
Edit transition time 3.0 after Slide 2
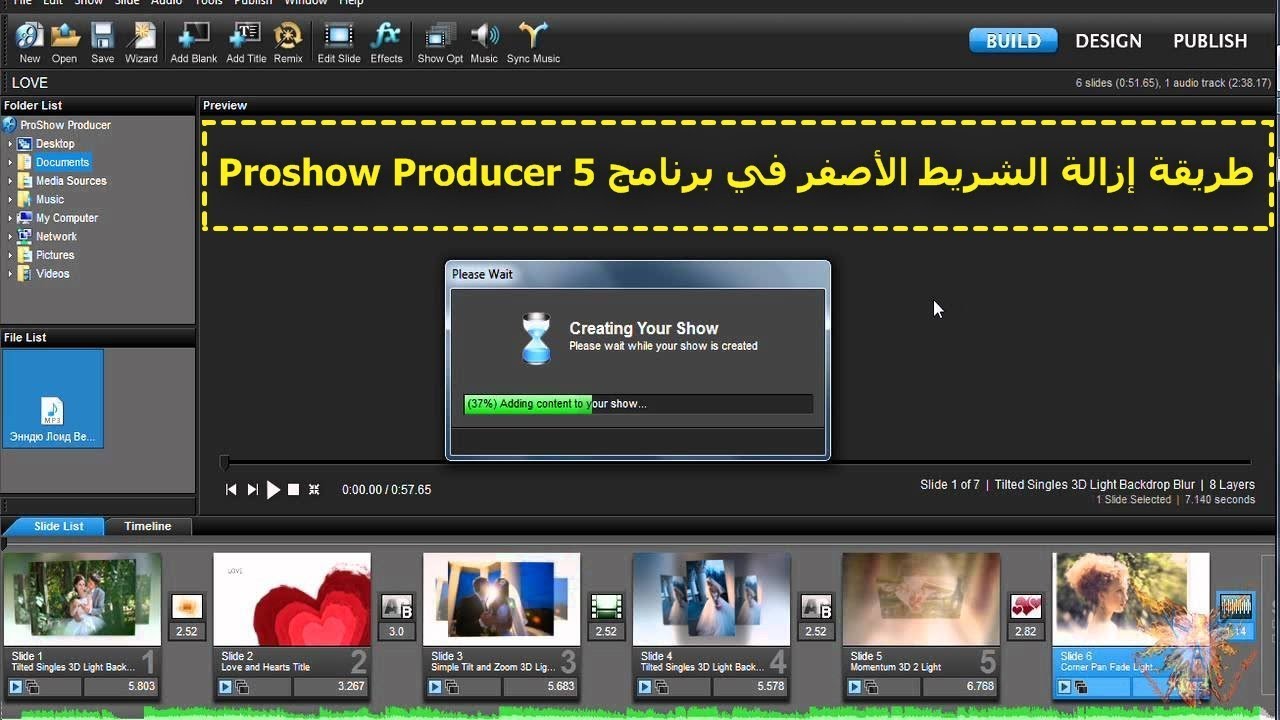(397, 632)
